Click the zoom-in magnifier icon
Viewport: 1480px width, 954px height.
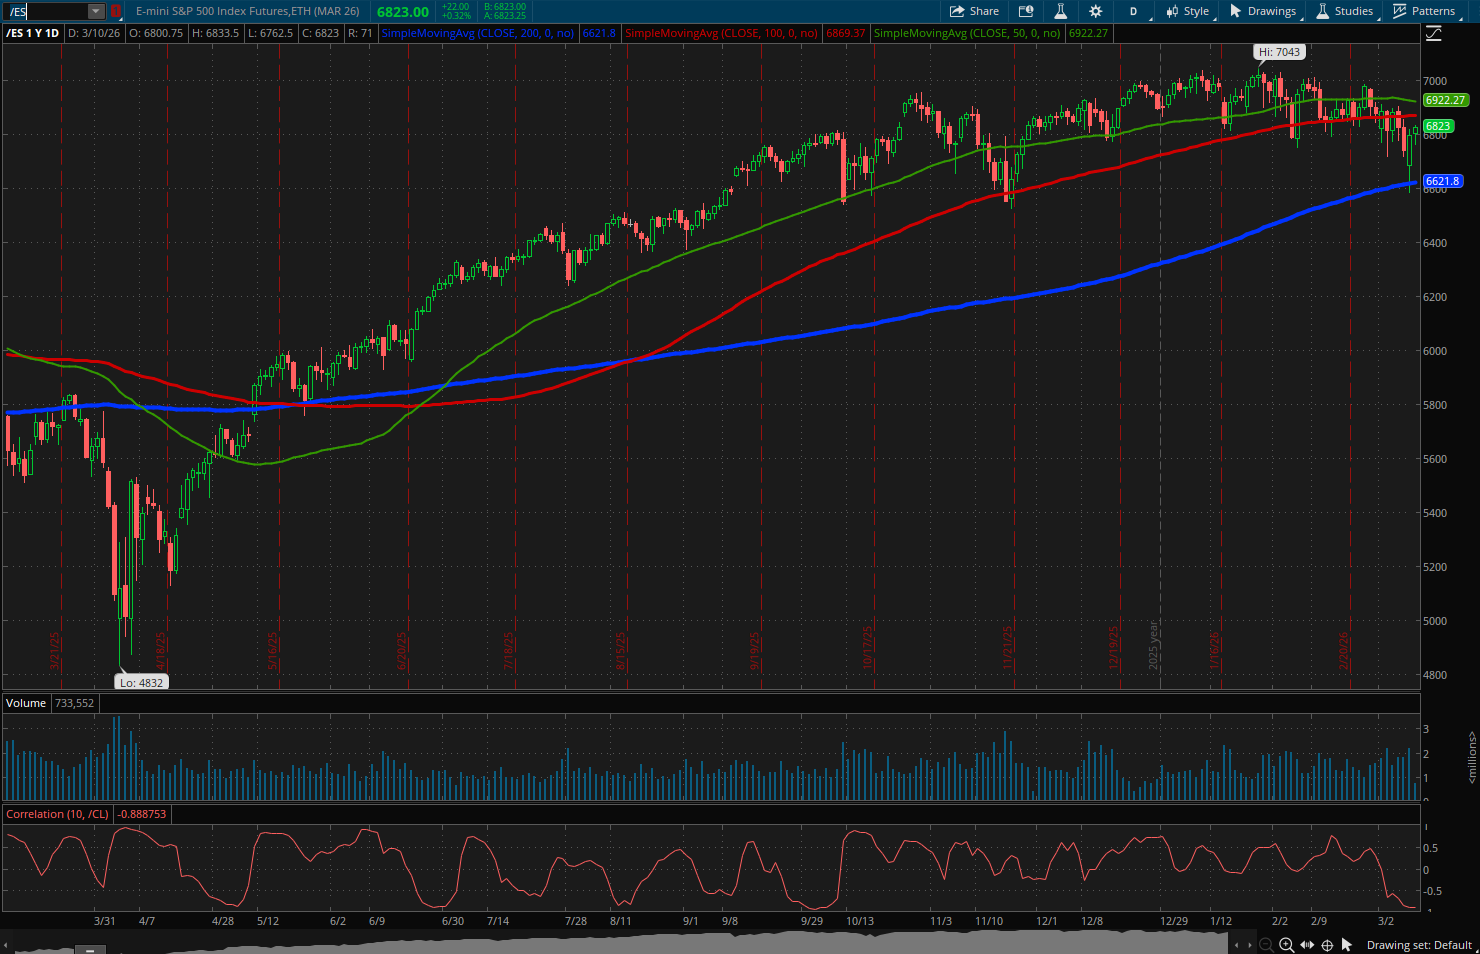click(1286, 944)
